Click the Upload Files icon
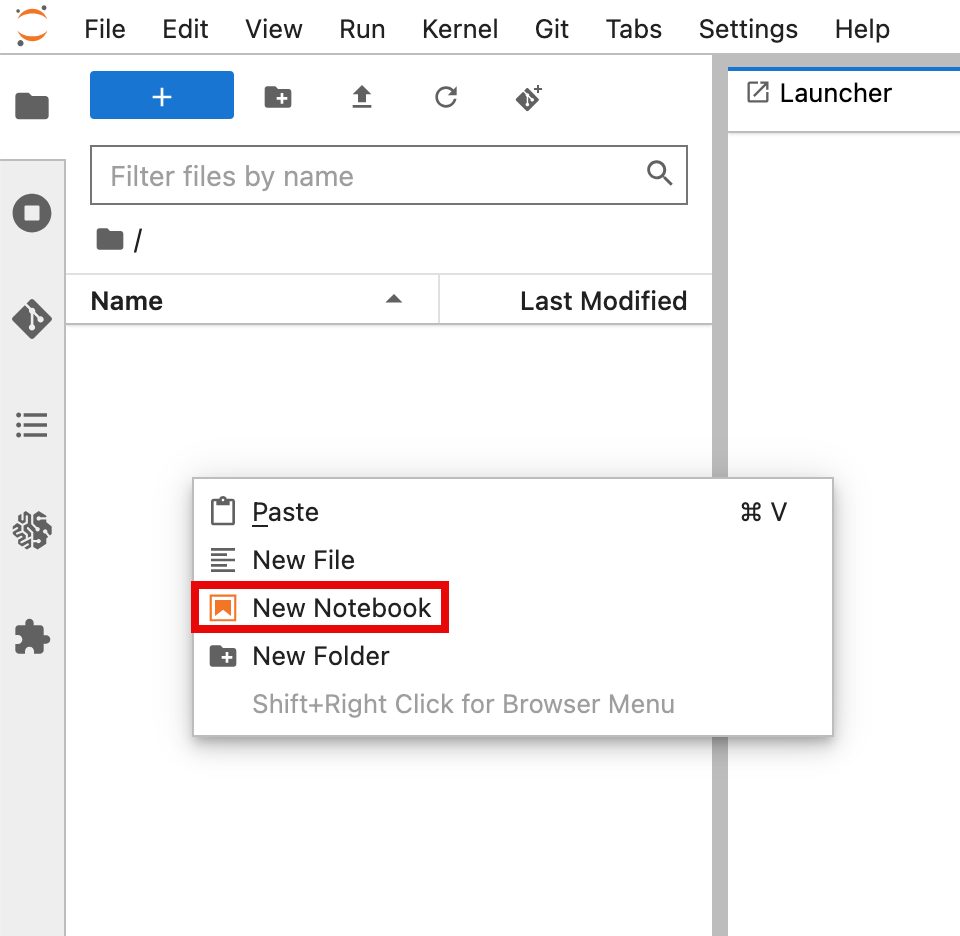Screen dimensions: 960x936 pyautogui.click(x=362, y=97)
